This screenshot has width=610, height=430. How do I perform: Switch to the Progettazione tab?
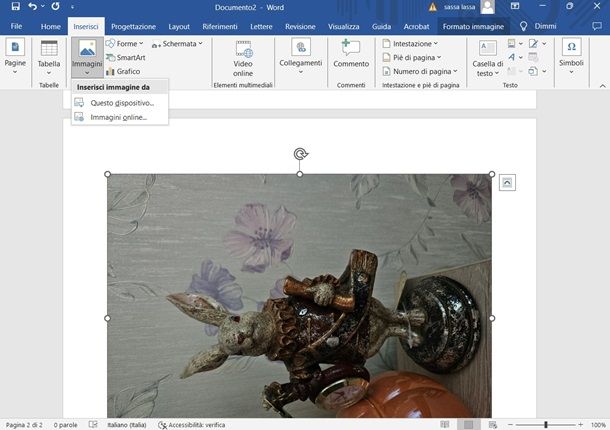pyautogui.click(x=133, y=26)
